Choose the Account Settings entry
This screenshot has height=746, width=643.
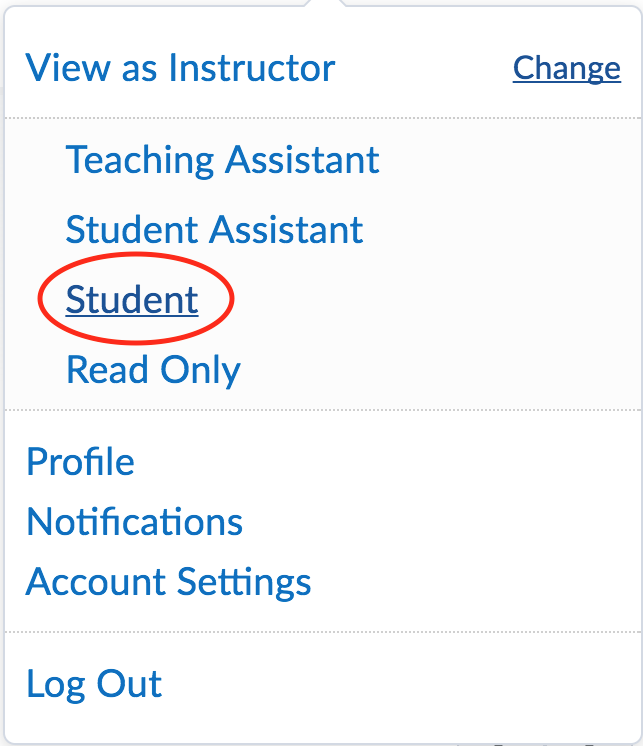tap(168, 582)
